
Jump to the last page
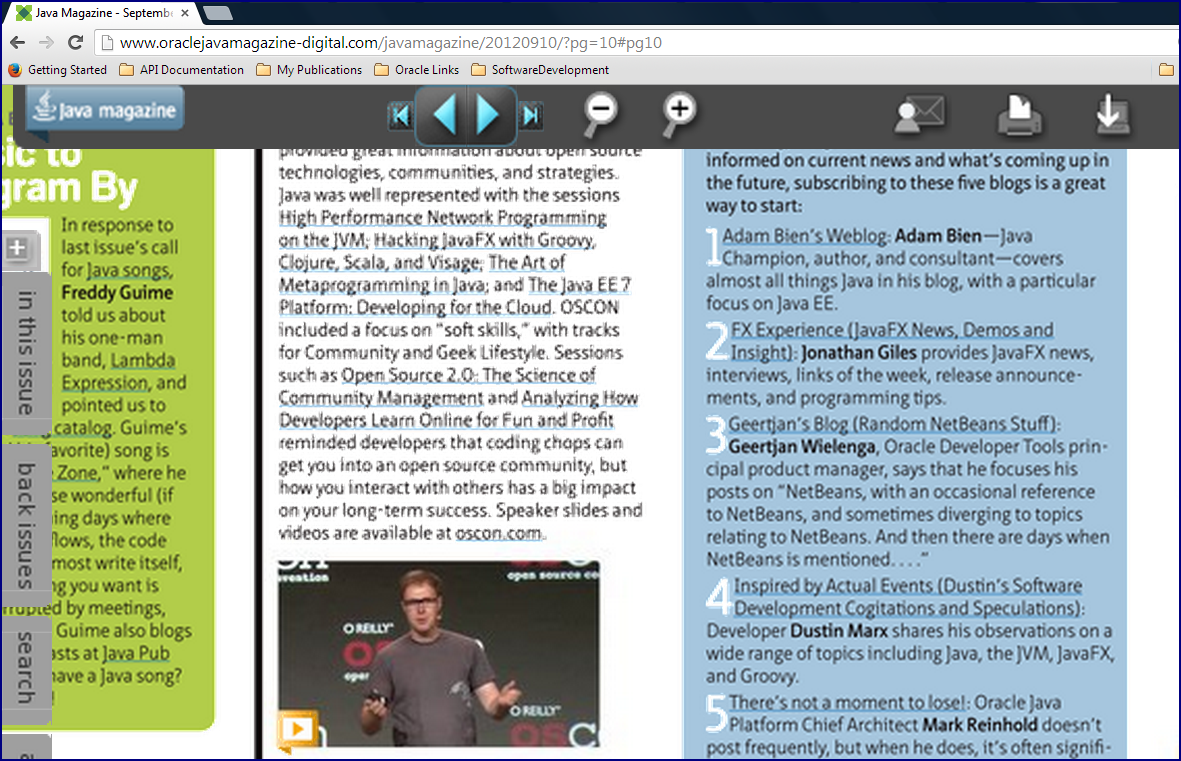(x=531, y=115)
